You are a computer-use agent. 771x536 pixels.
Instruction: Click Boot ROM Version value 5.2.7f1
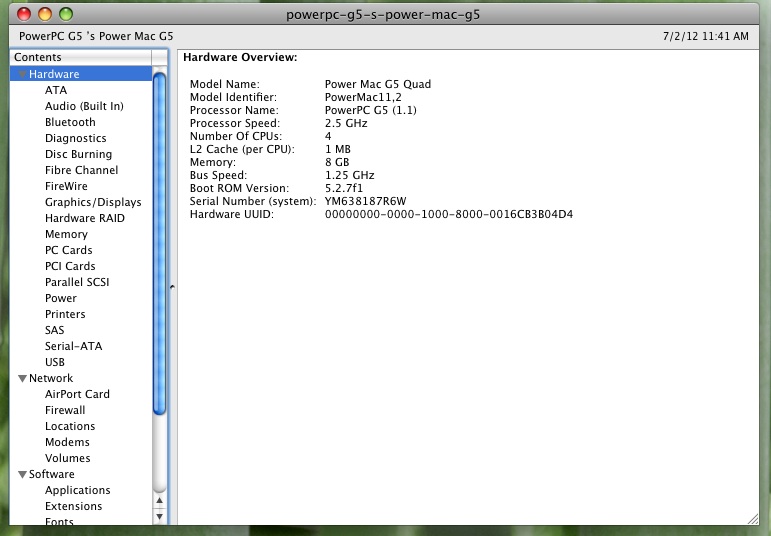point(344,188)
